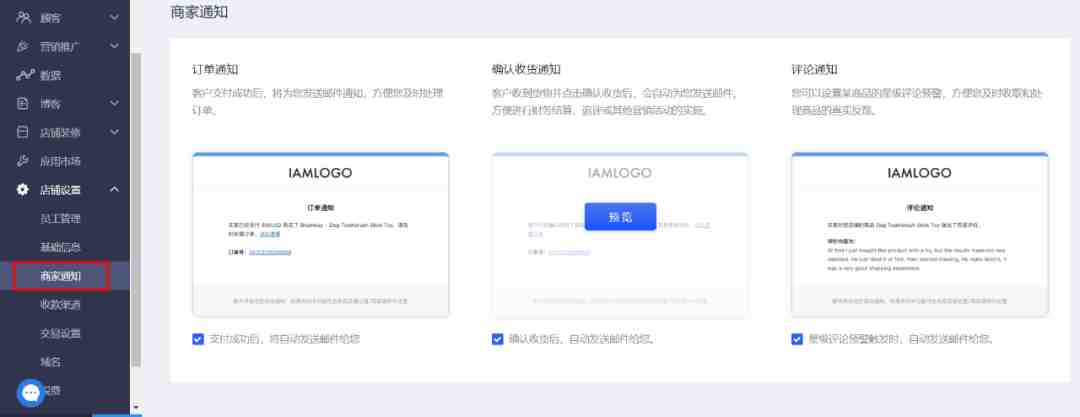Click the 订单通知 section heading

tap(216, 69)
